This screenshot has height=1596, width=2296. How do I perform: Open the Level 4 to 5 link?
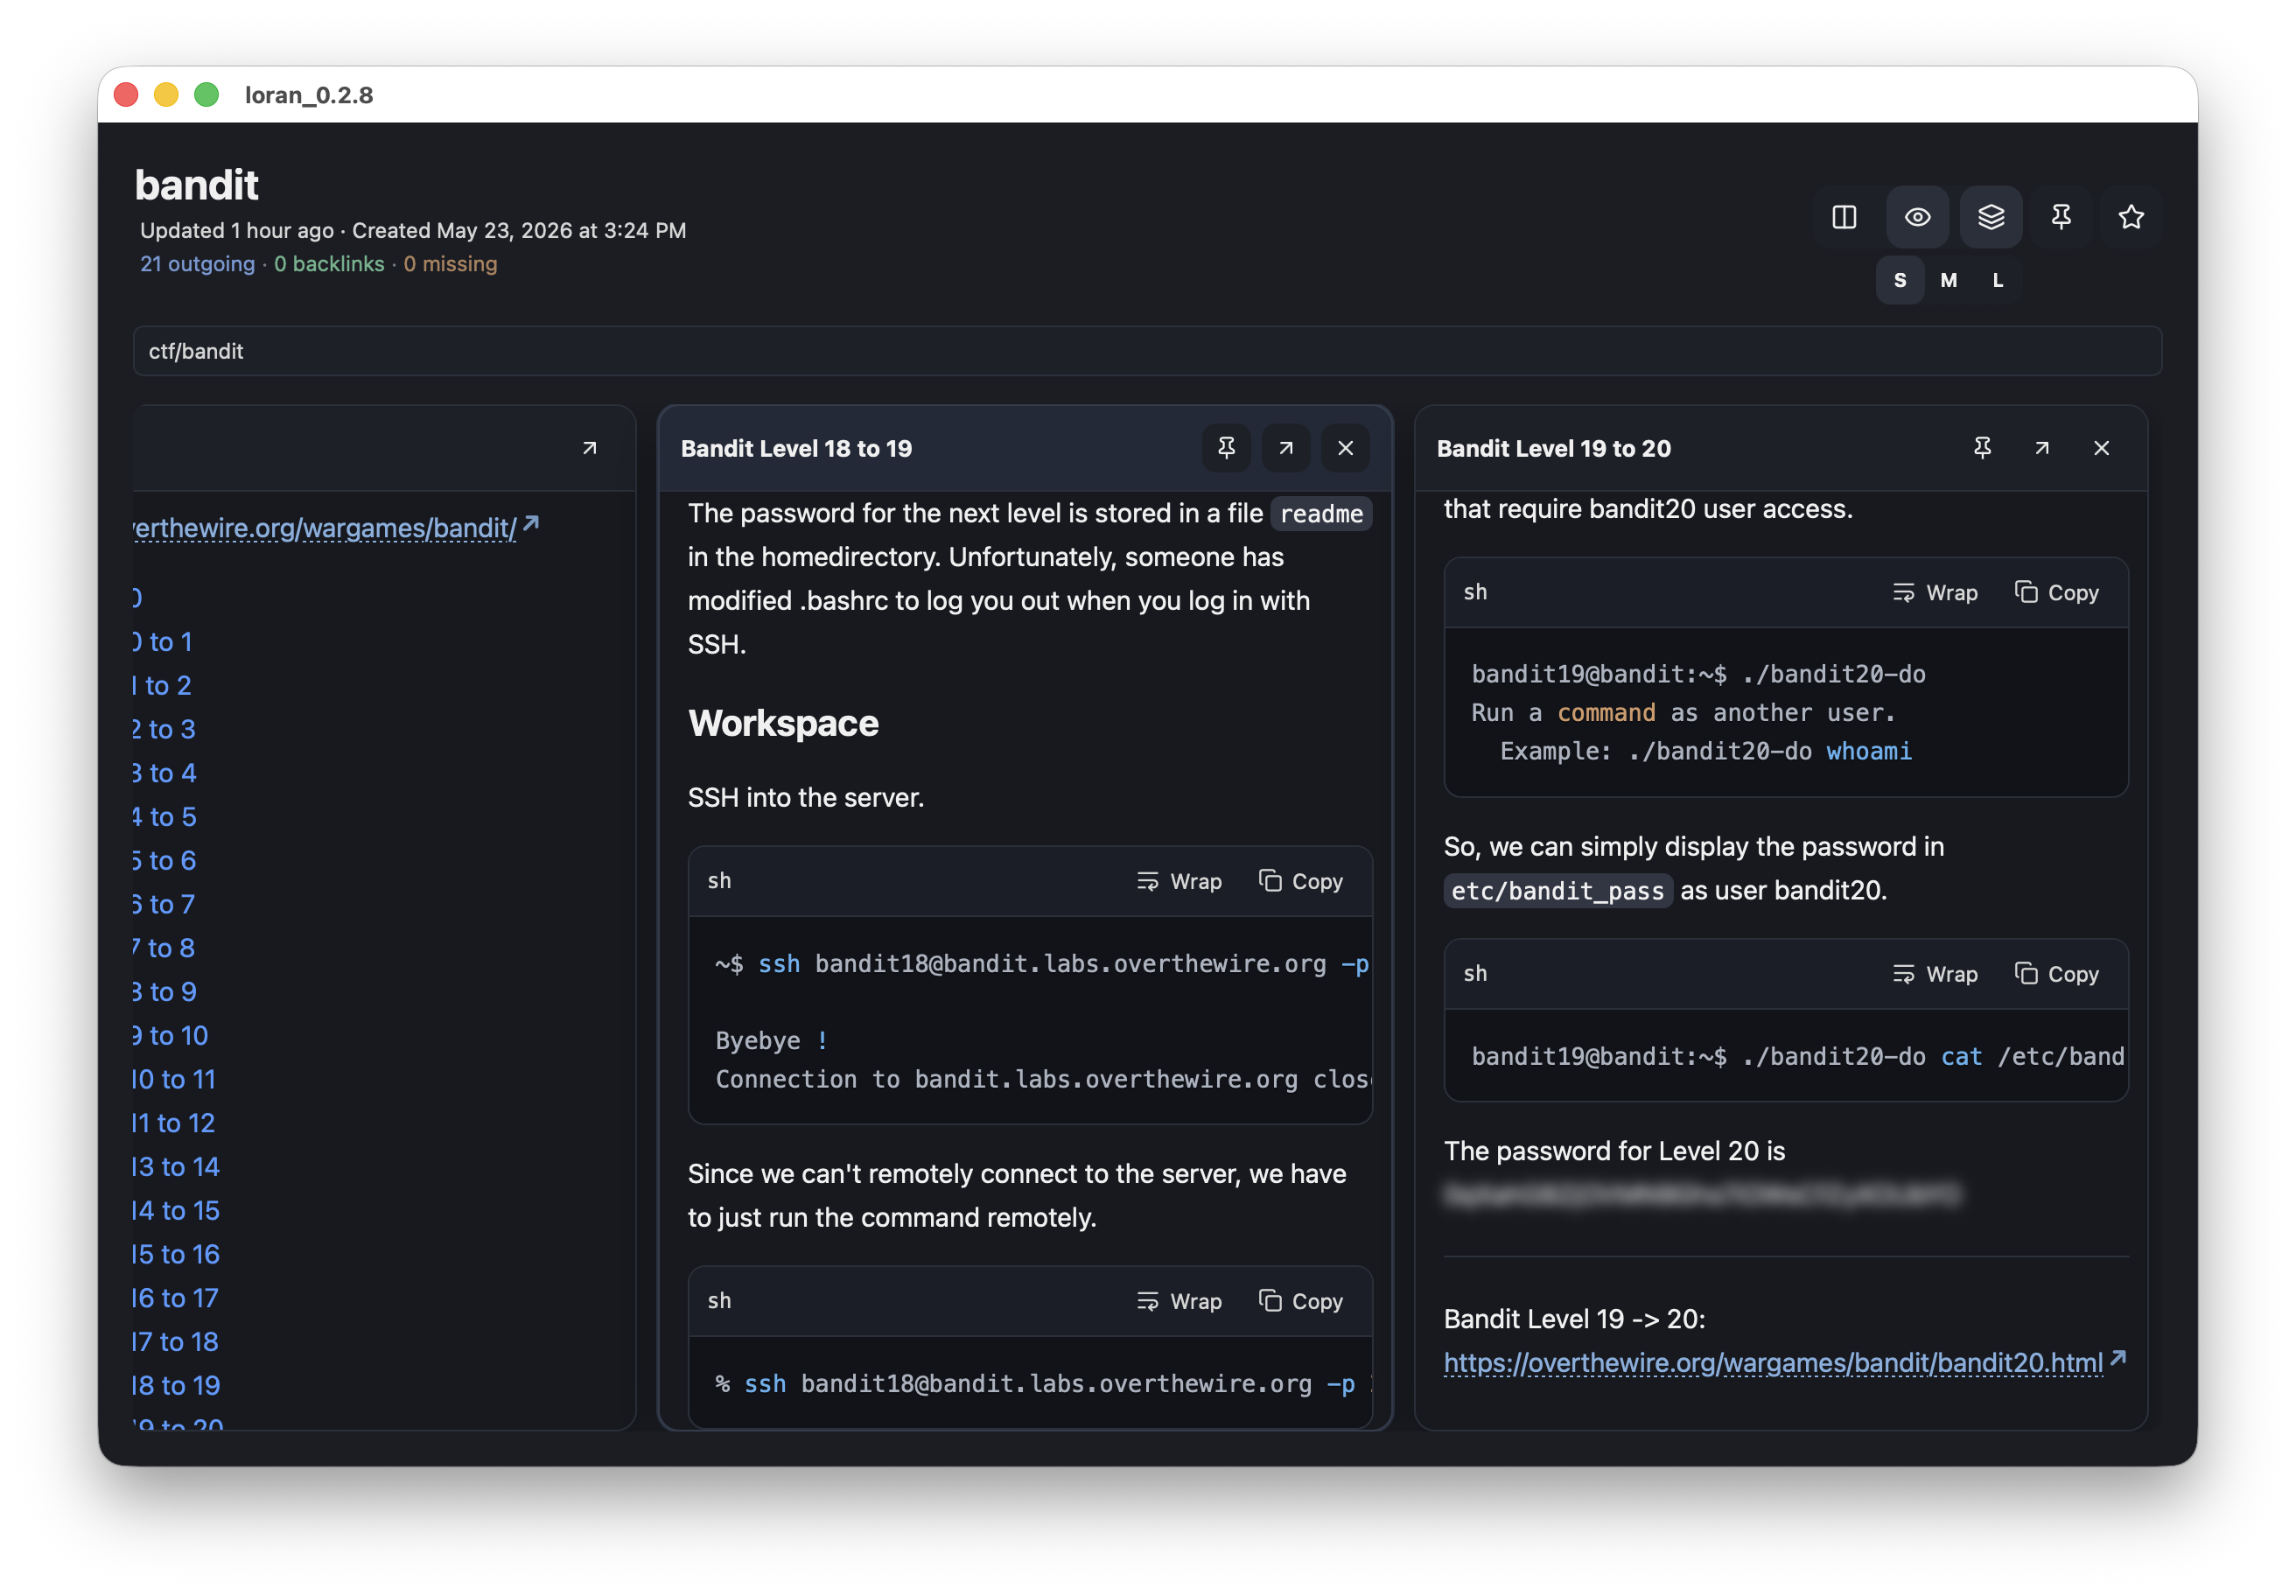pos(165,817)
